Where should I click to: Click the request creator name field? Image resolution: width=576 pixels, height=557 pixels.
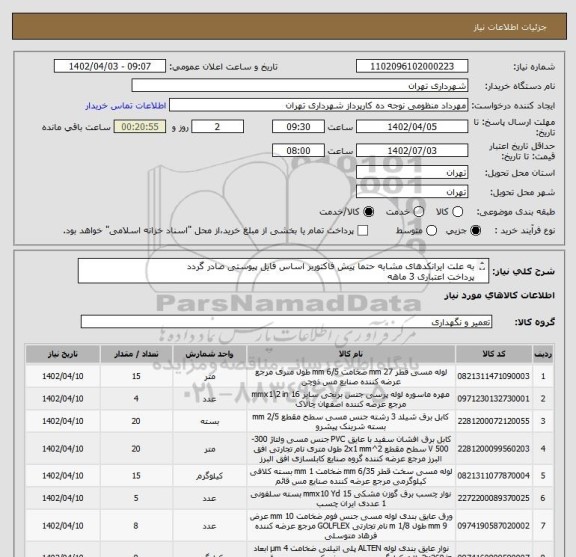coord(318,105)
